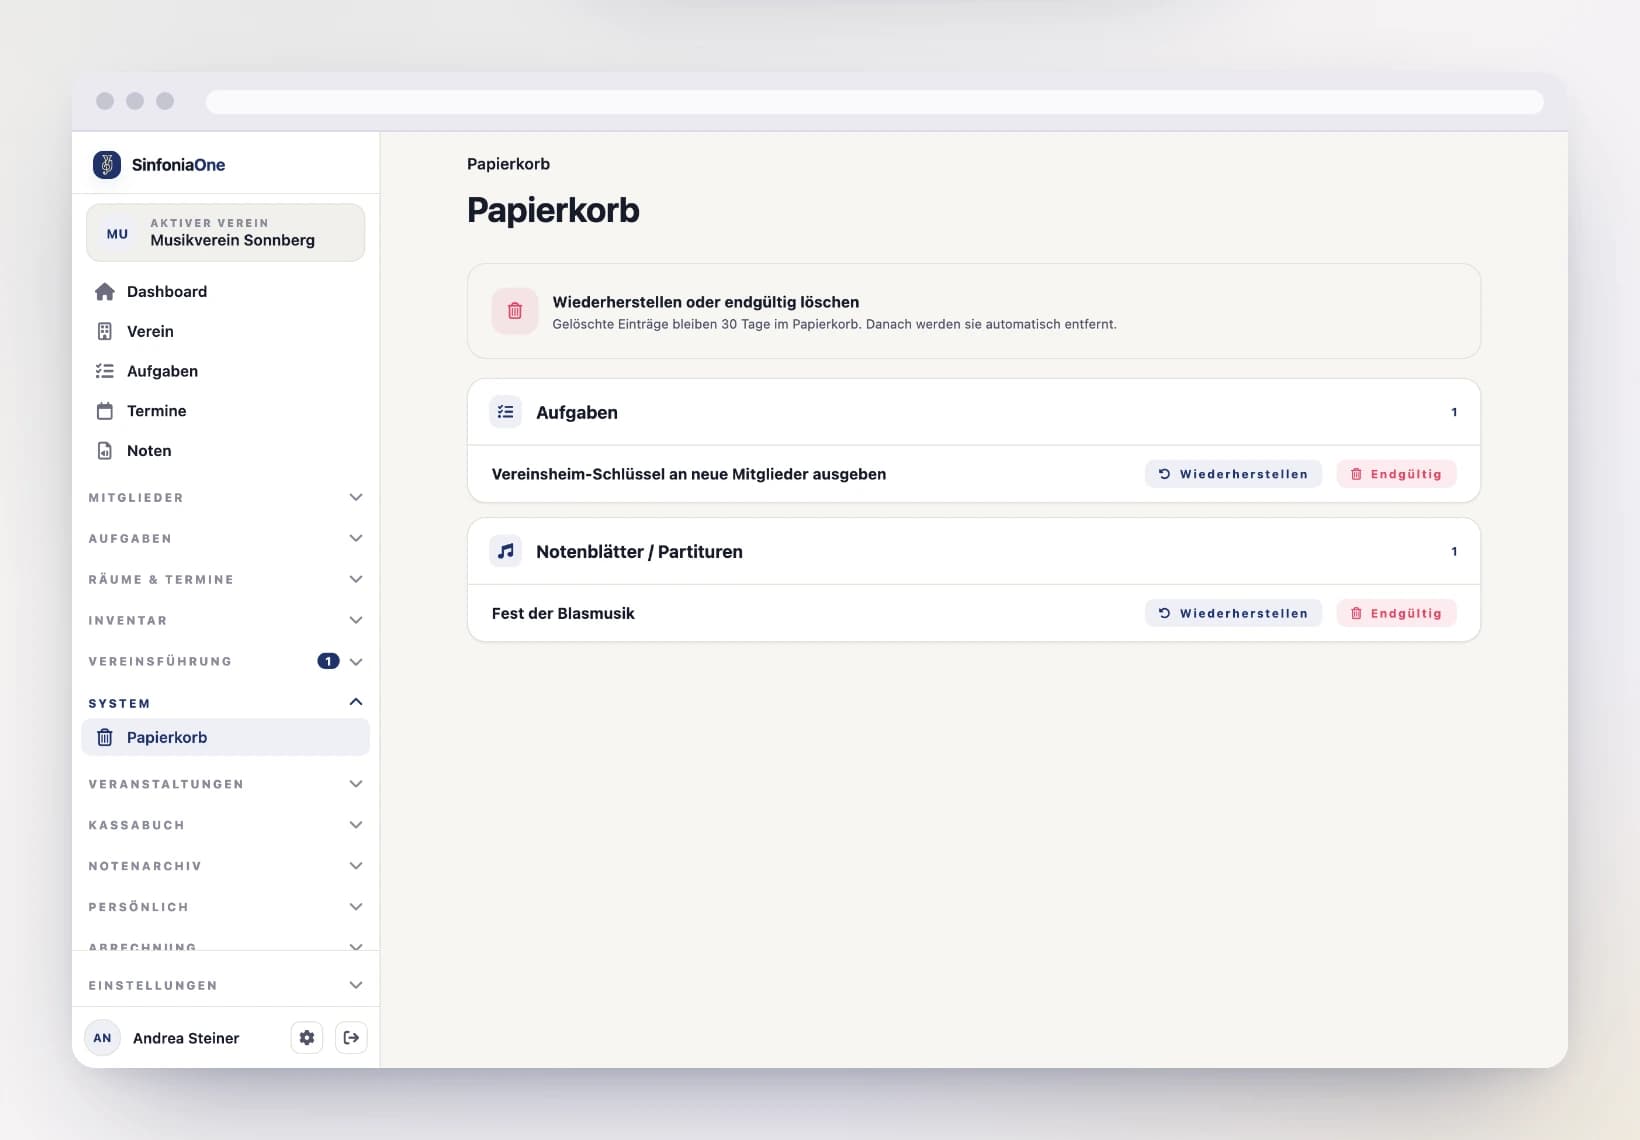This screenshot has width=1640, height=1140.
Task: Click the Dashboard home icon
Action: pos(105,292)
